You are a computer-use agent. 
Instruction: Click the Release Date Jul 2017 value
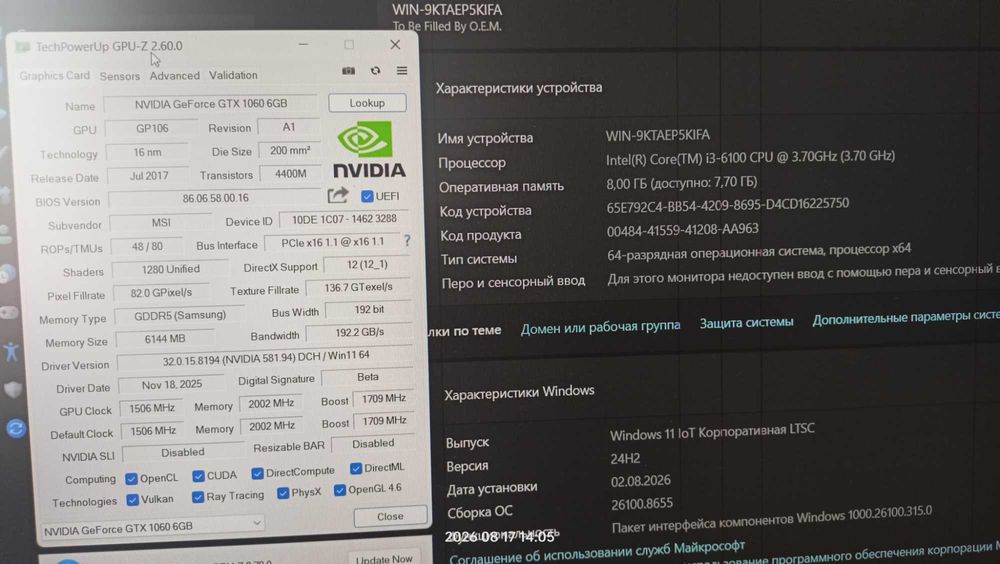149,175
